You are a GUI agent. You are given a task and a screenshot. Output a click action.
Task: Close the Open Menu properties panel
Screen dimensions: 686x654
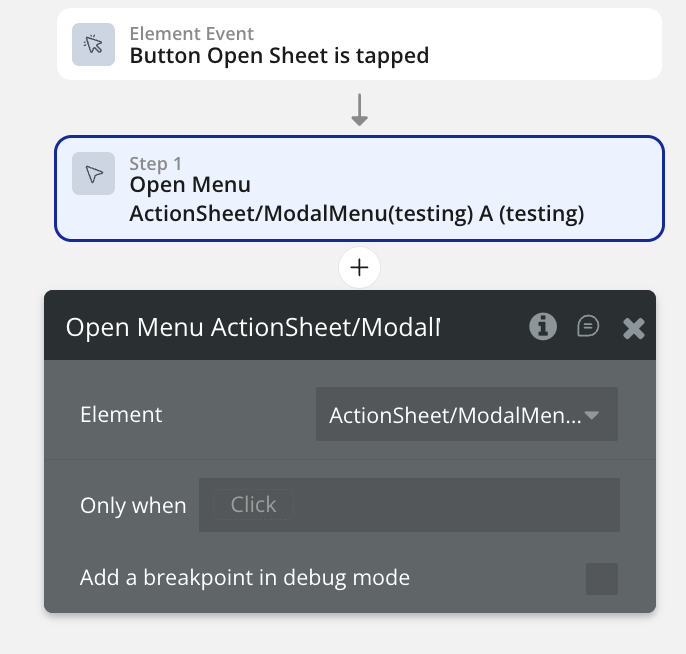[x=634, y=327]
